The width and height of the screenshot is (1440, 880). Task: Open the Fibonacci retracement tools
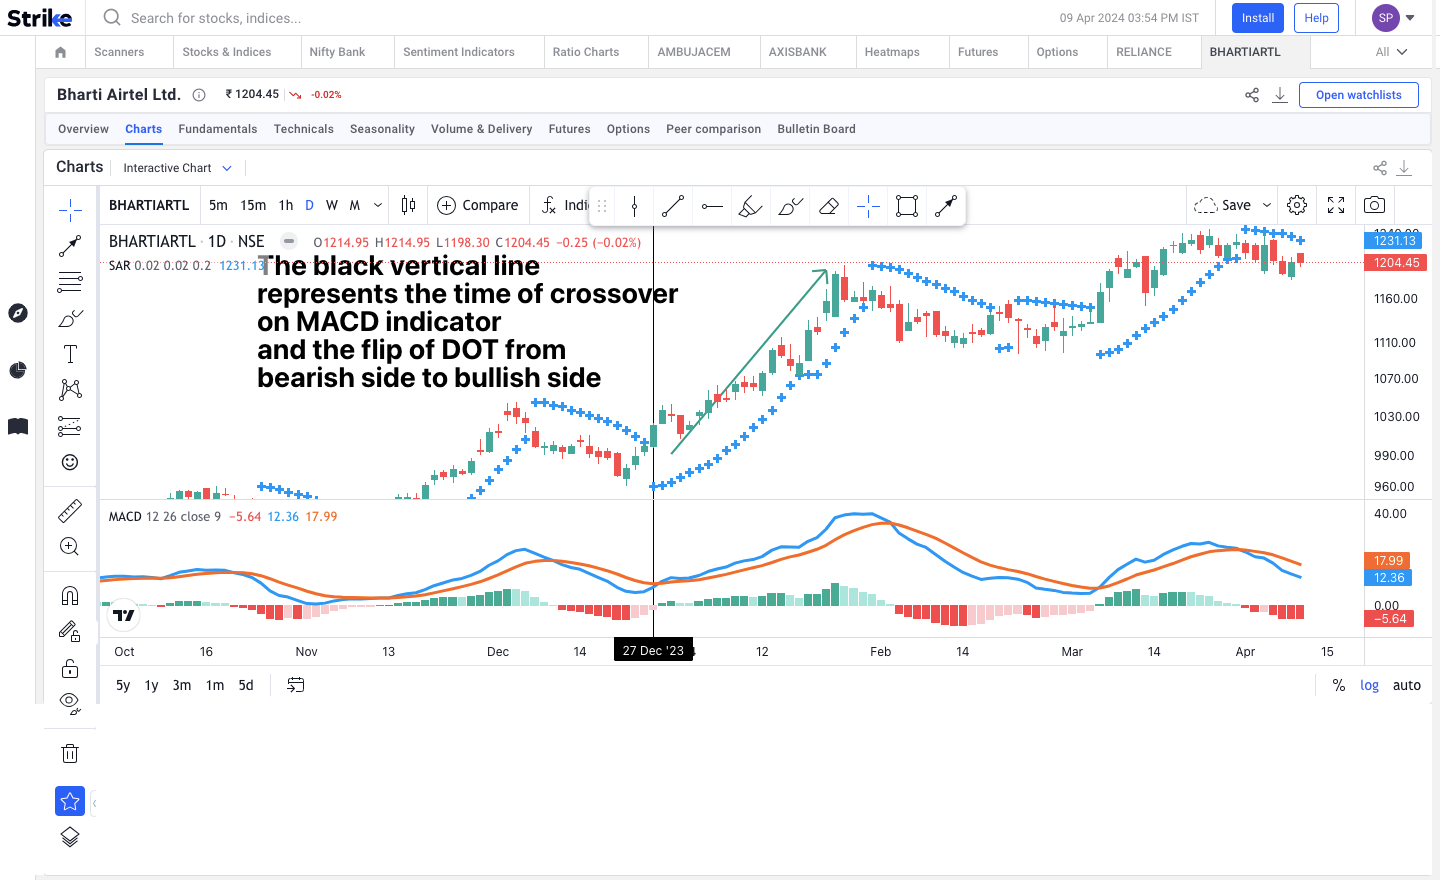pos(70,282)
